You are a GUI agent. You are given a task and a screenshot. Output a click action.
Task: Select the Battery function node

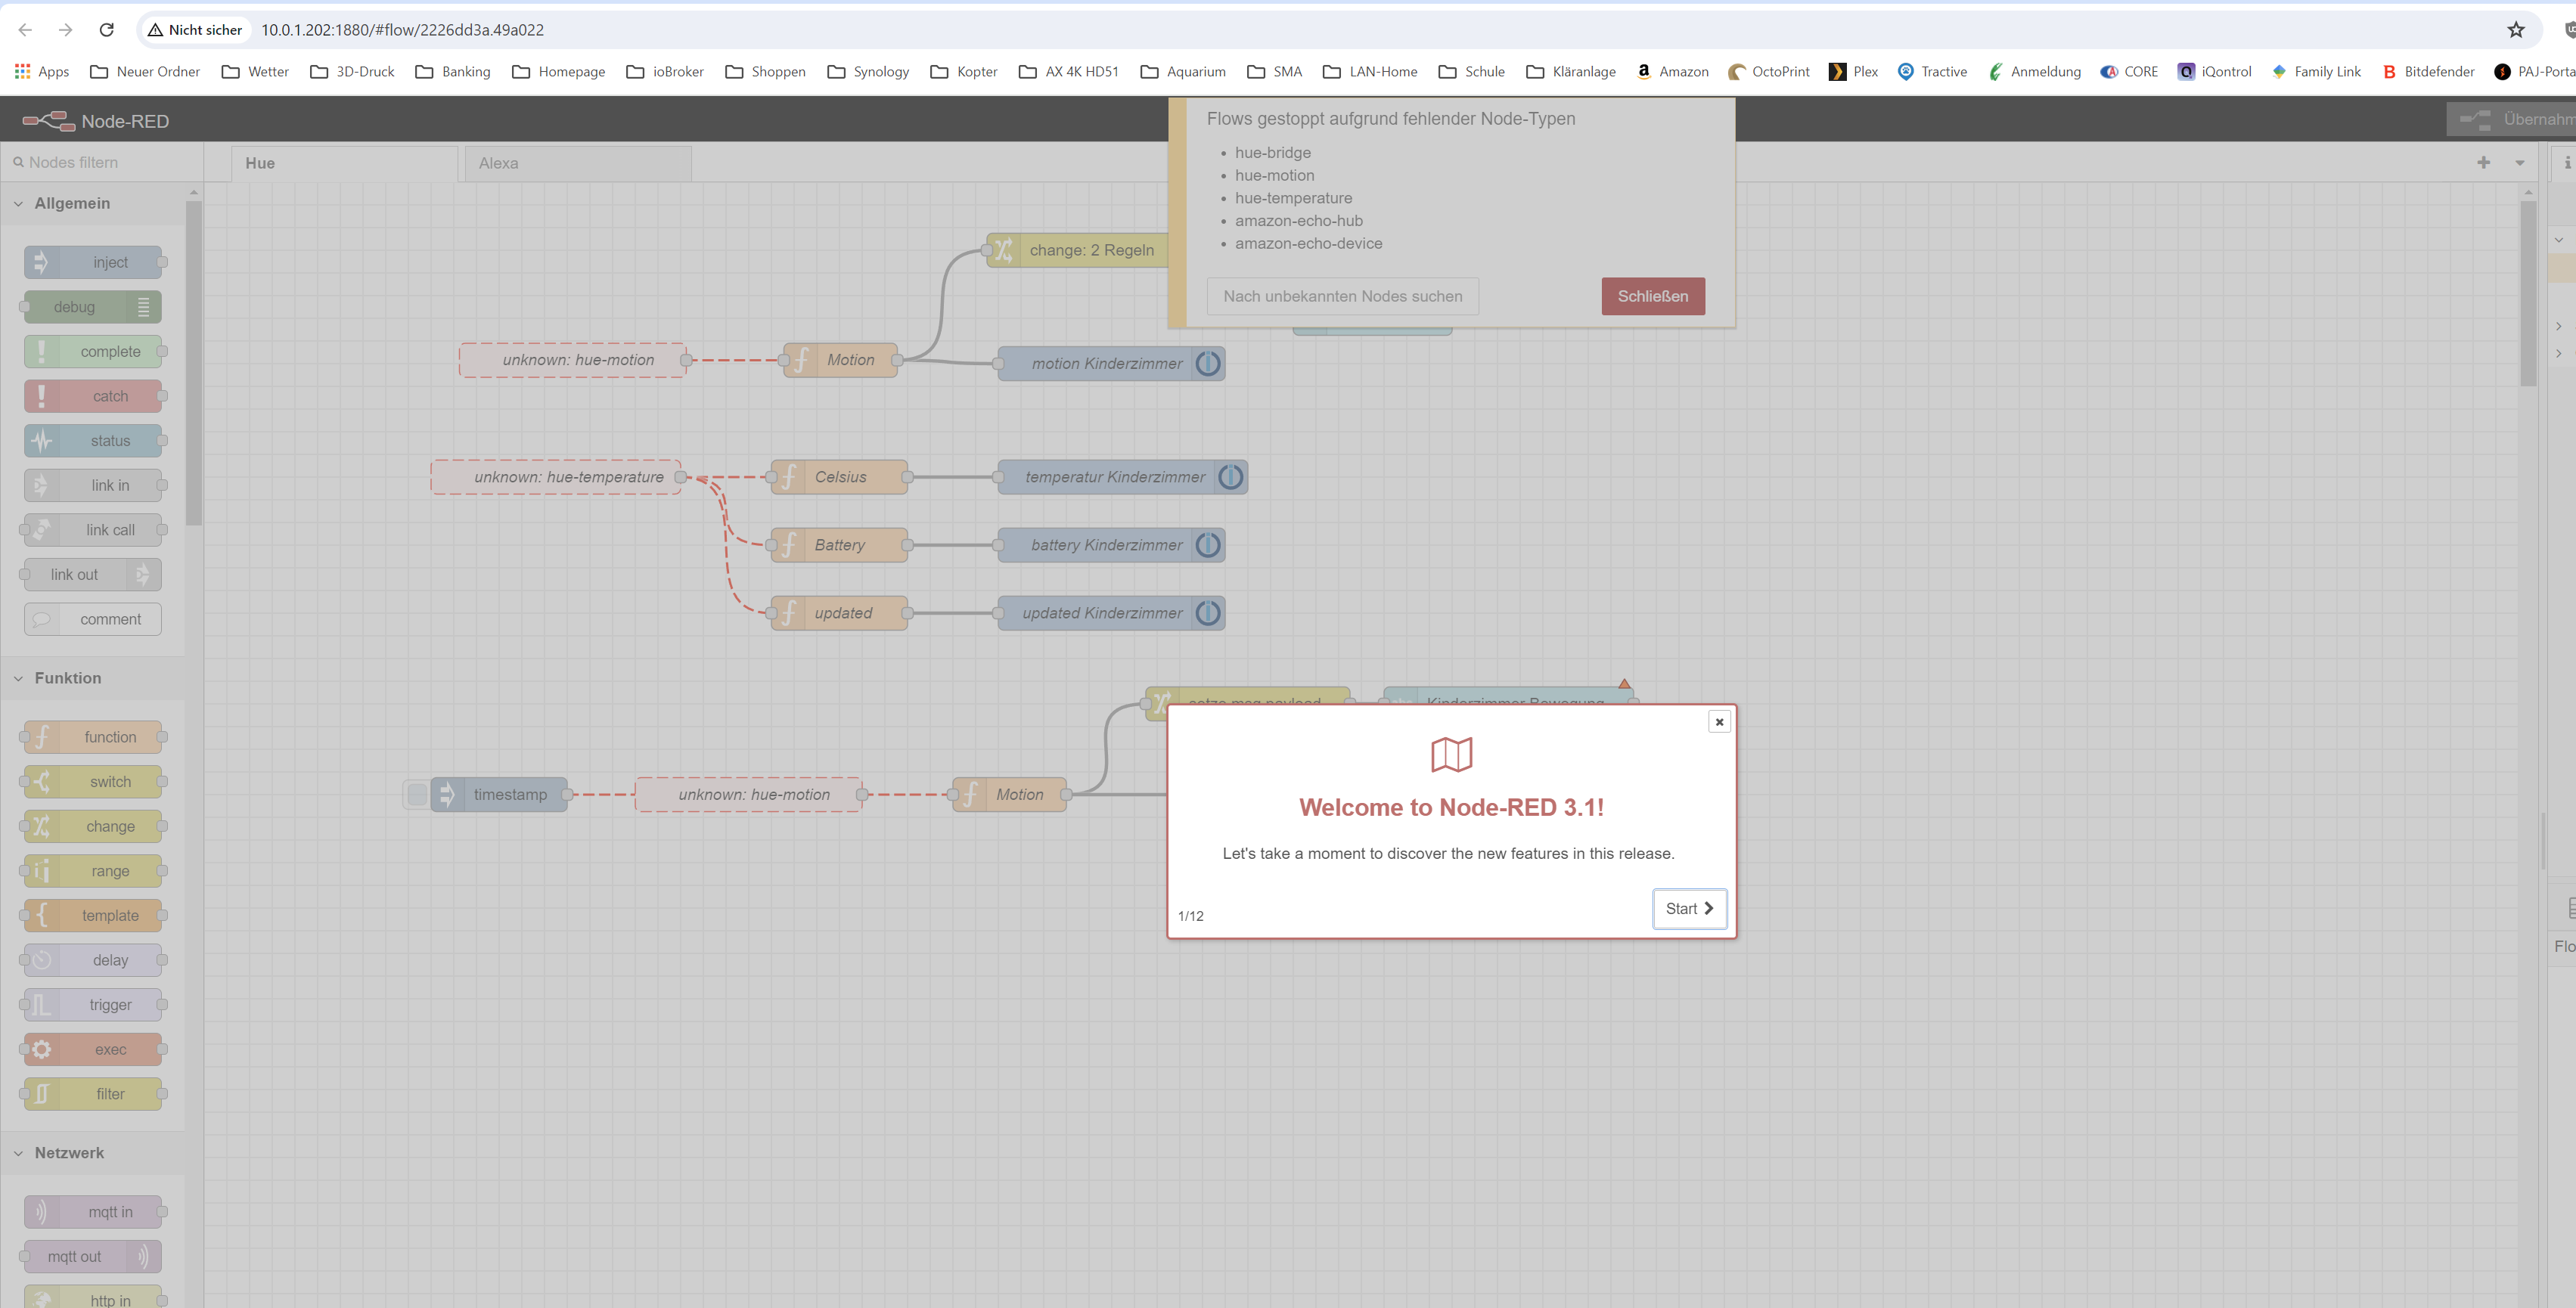coord(839,545)
